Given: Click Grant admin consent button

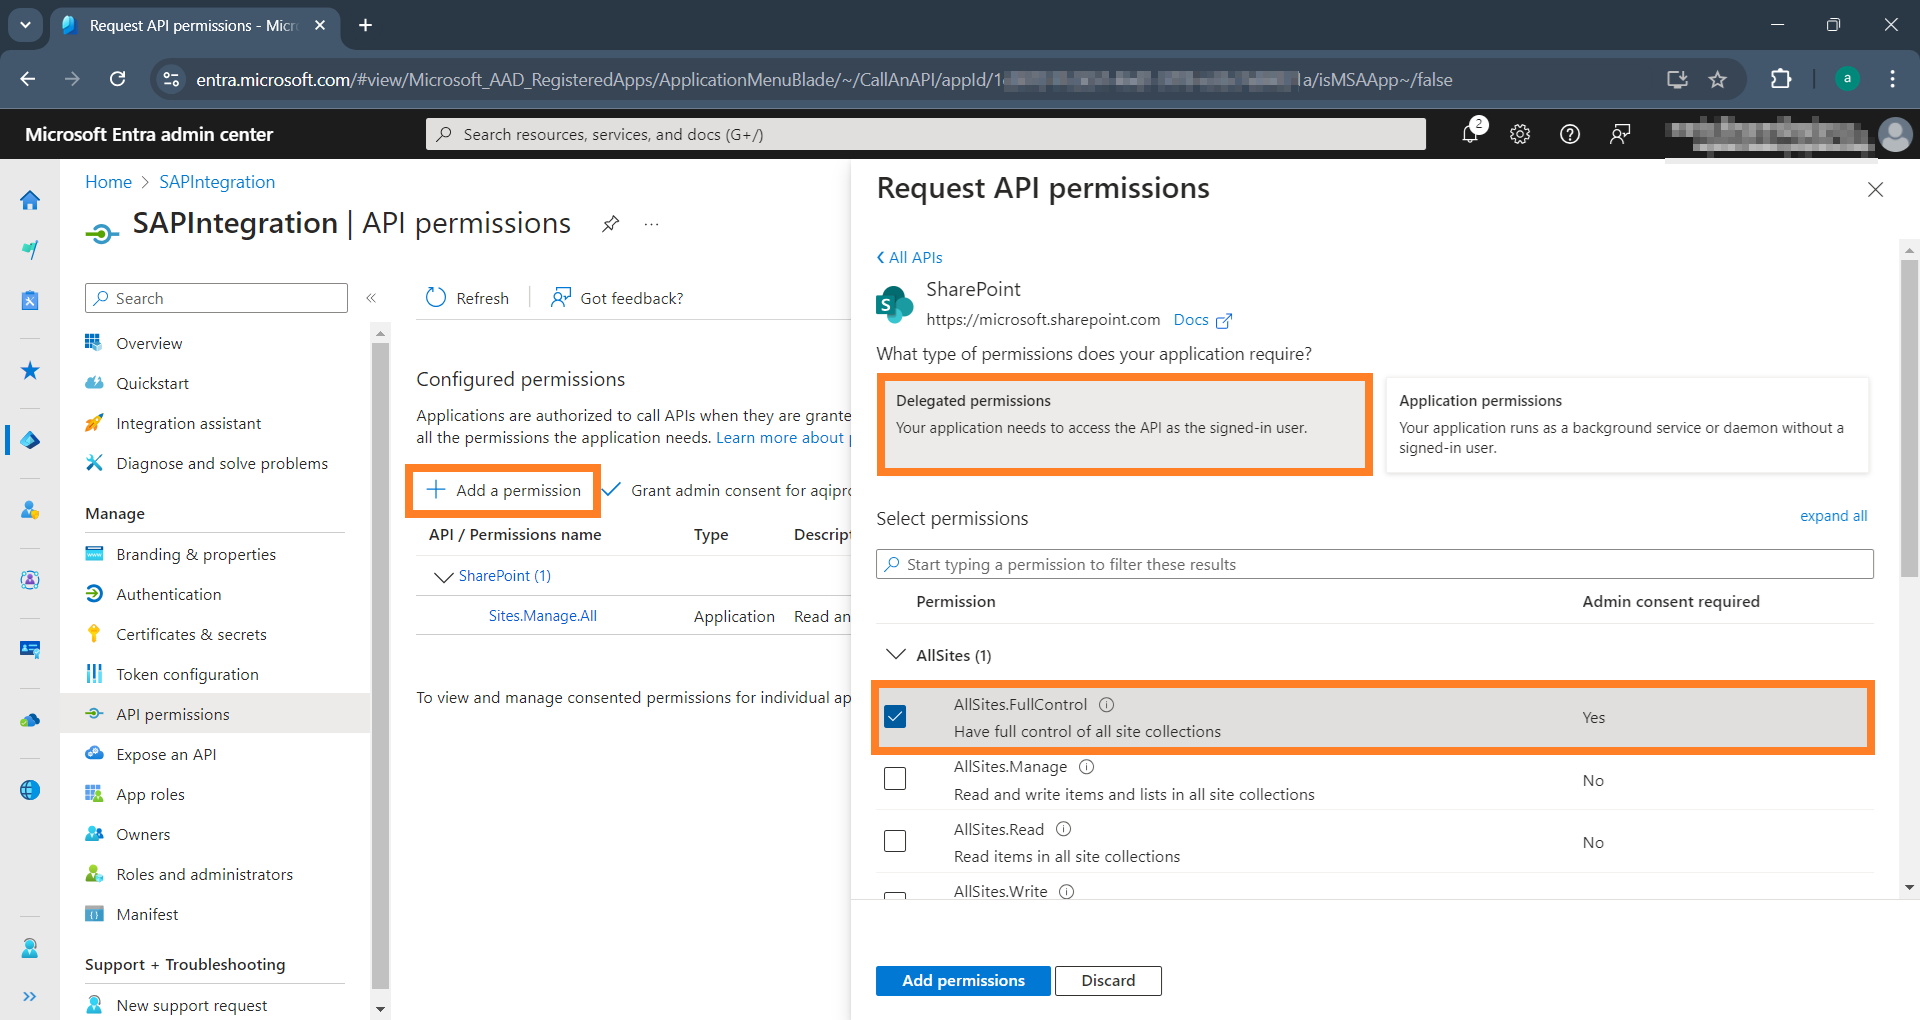Looking at the screenshot, I should [727, 490].
